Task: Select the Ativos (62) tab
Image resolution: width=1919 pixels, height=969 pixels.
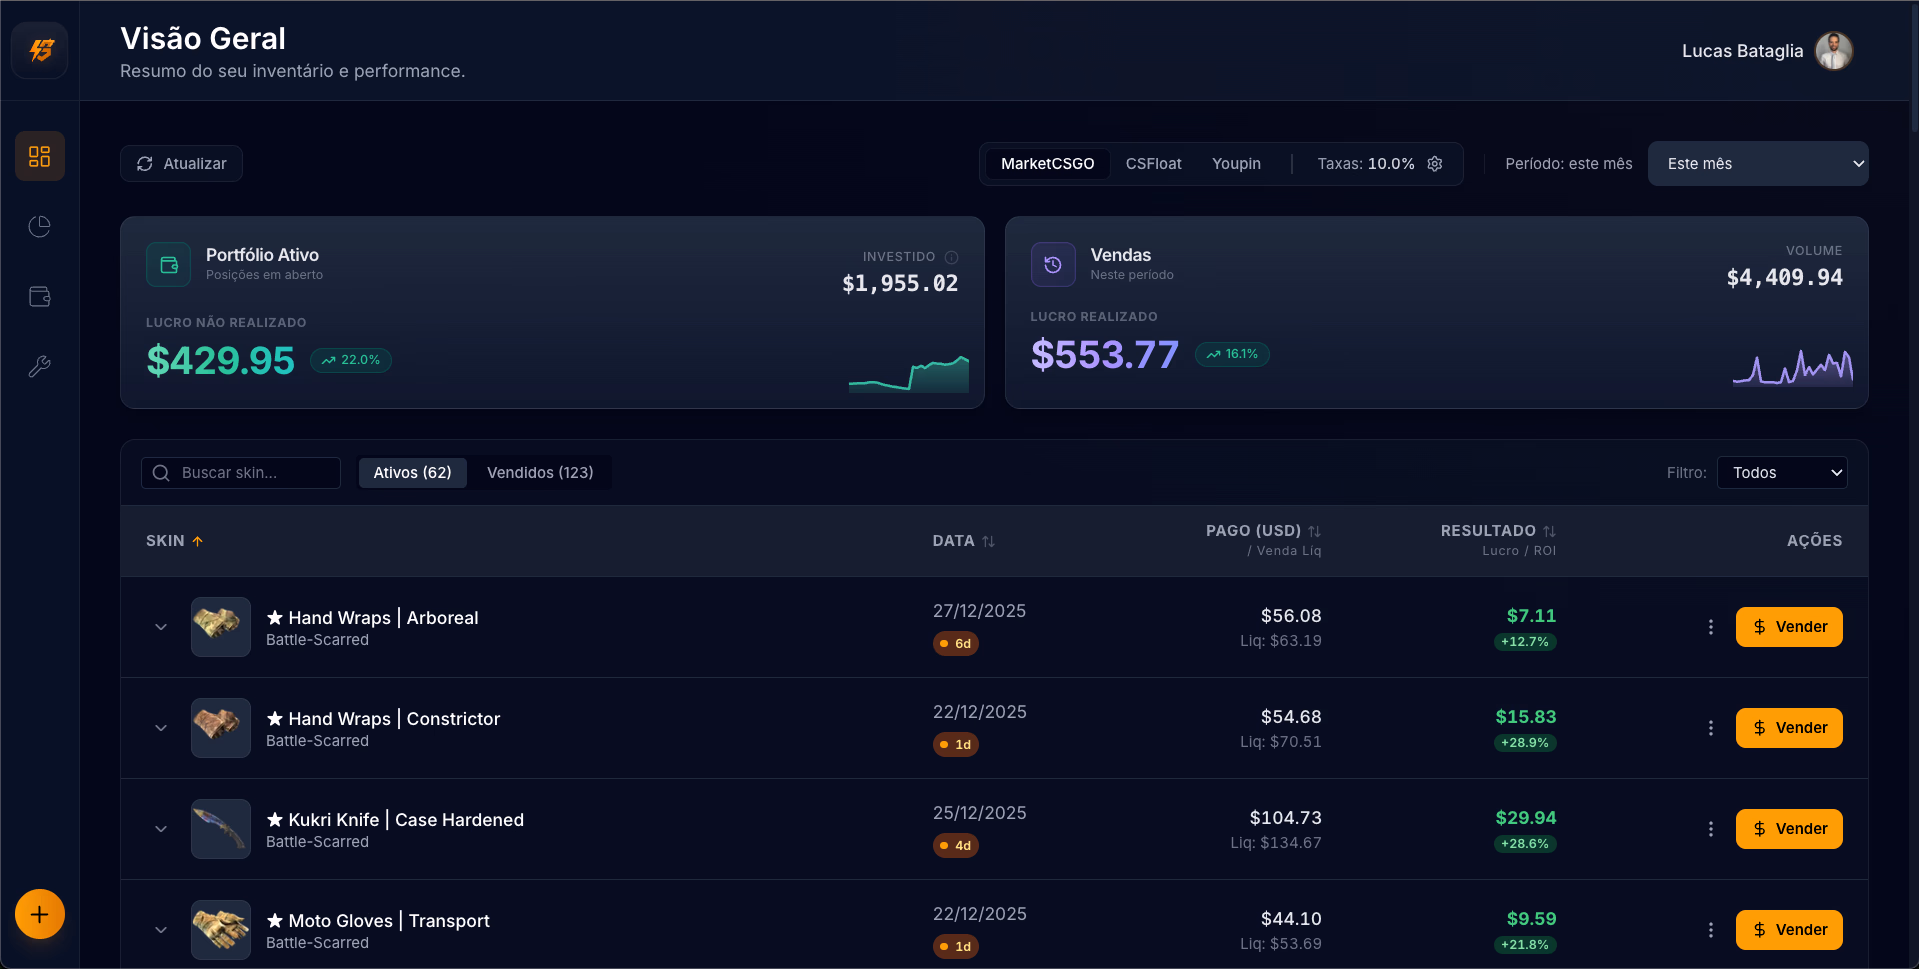Action: pos(412,473)
